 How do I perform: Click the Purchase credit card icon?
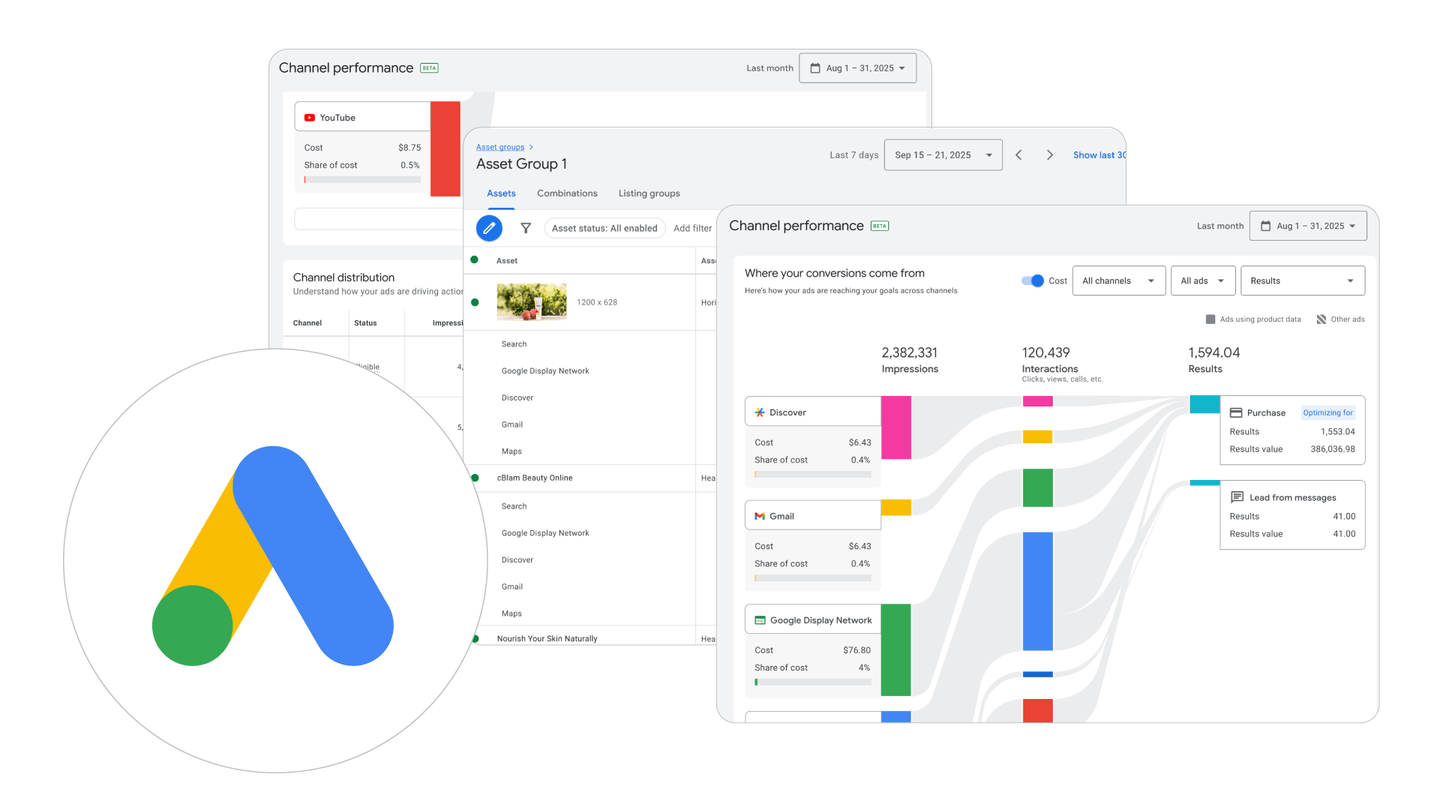click(1236, 412)
